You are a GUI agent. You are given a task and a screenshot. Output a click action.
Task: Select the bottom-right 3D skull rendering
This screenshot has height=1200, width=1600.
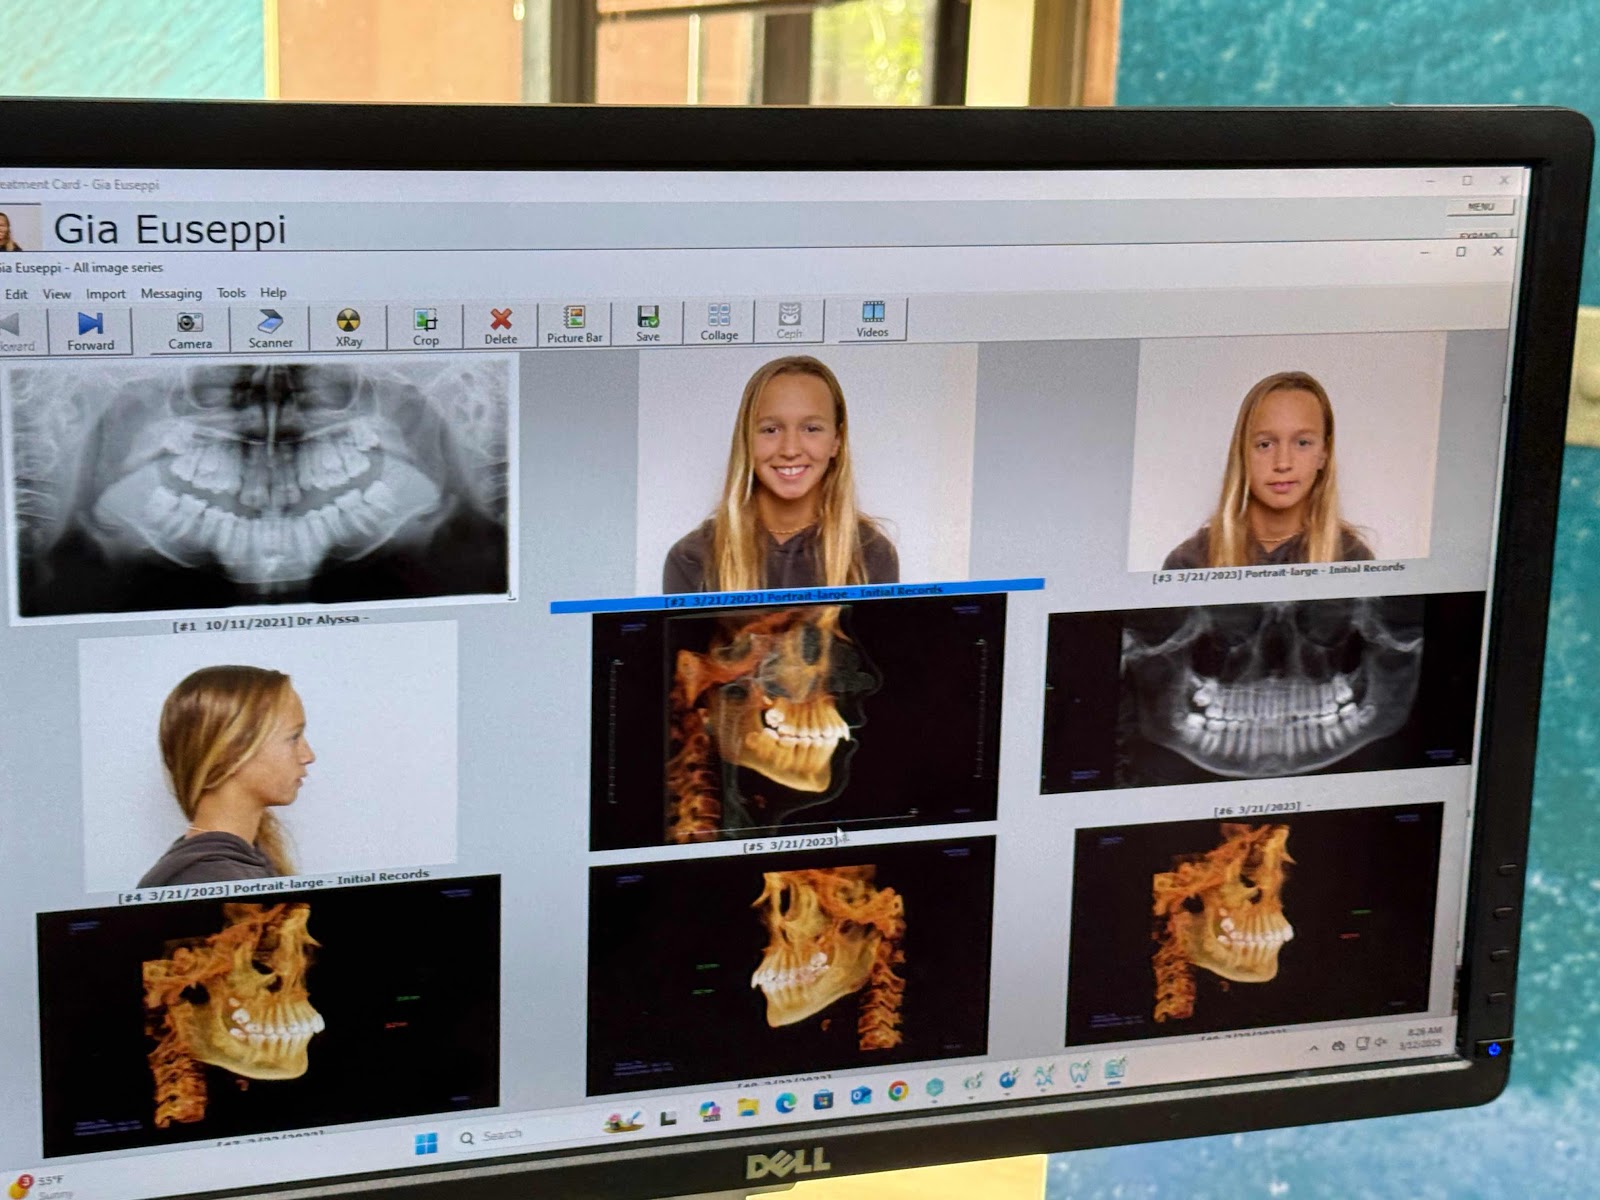pyautogui.click(x=1256, y=922)
